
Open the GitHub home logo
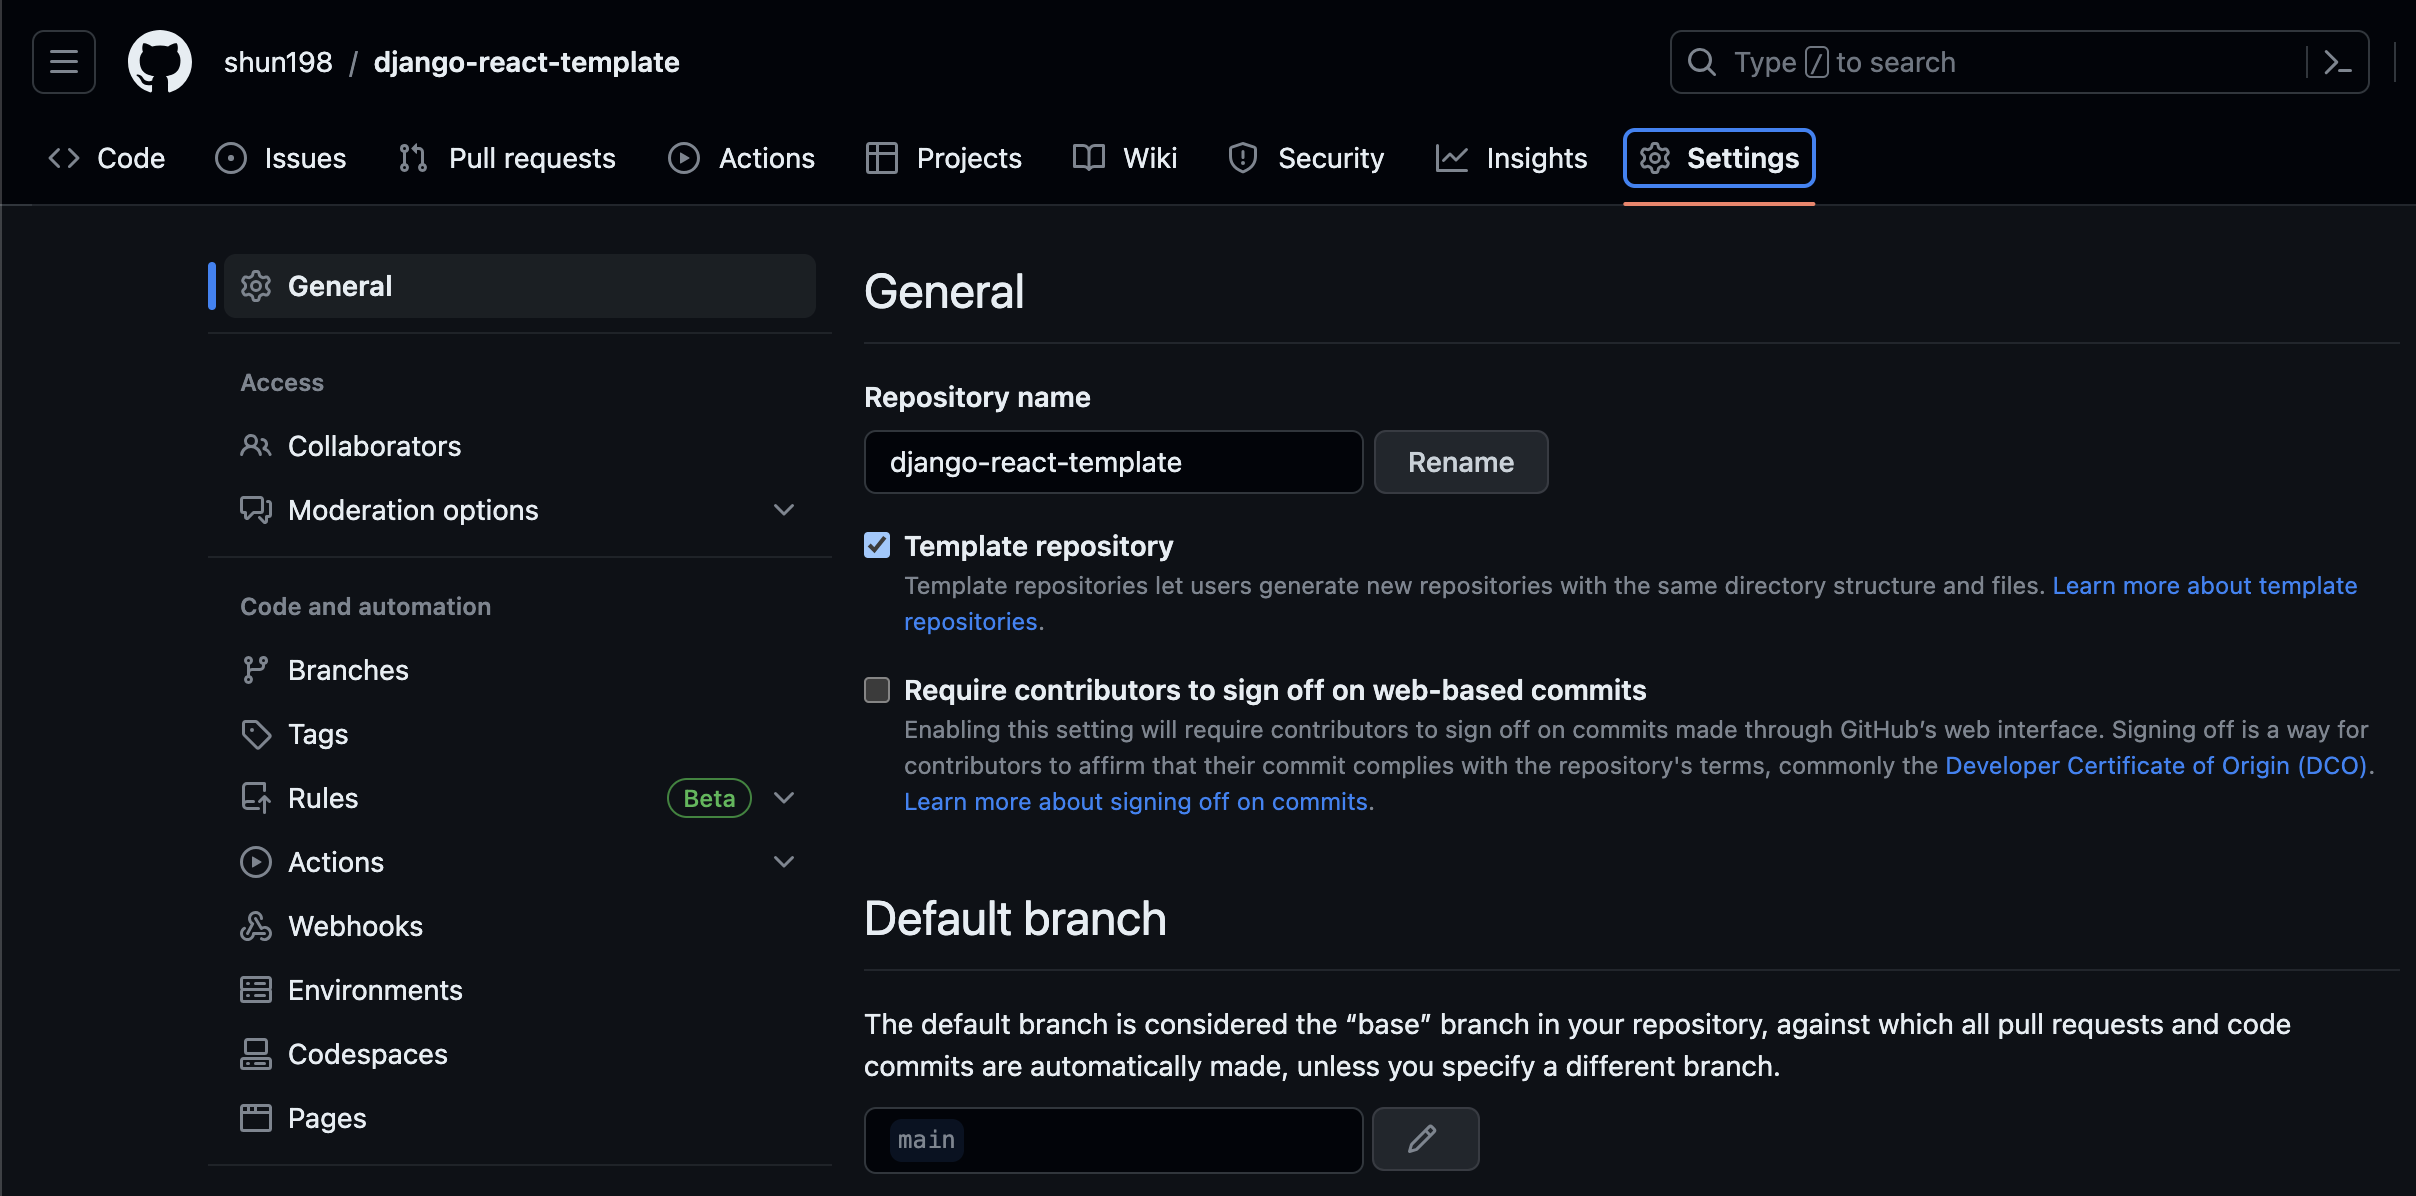click(x=161, y=61)
